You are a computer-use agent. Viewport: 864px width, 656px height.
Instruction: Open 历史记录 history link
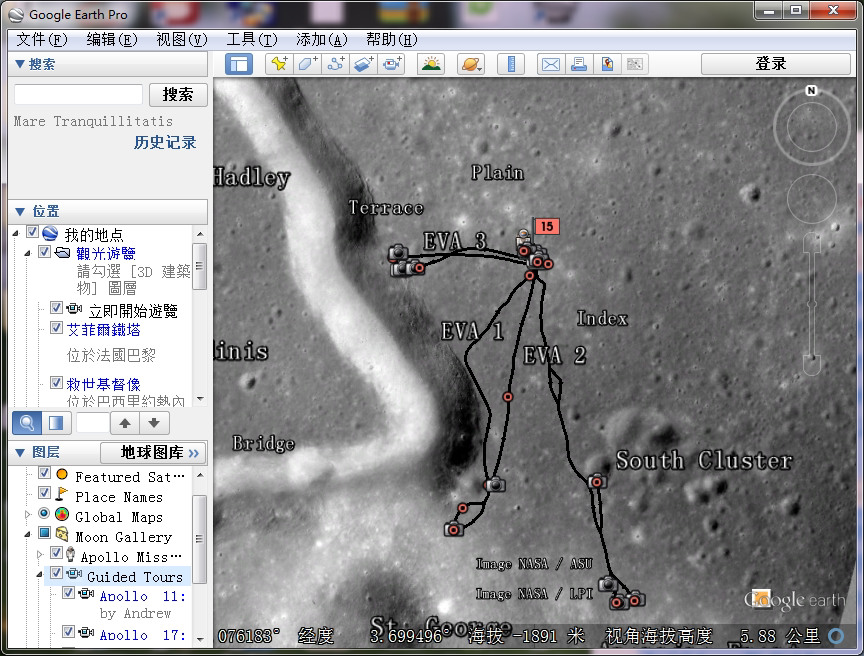pyautogui.click(x=165, y=143)
